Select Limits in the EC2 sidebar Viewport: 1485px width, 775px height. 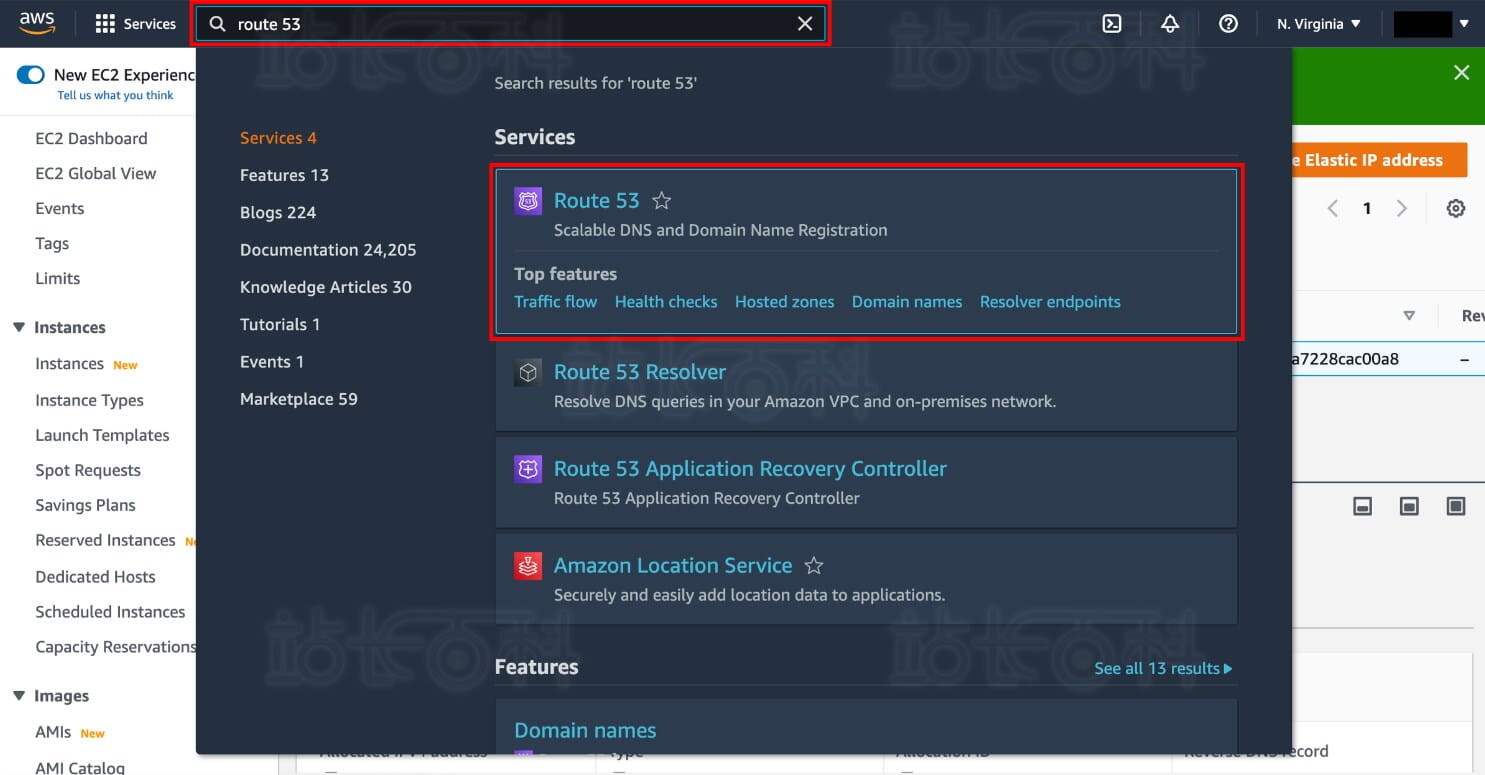click(x=58, y=278)
